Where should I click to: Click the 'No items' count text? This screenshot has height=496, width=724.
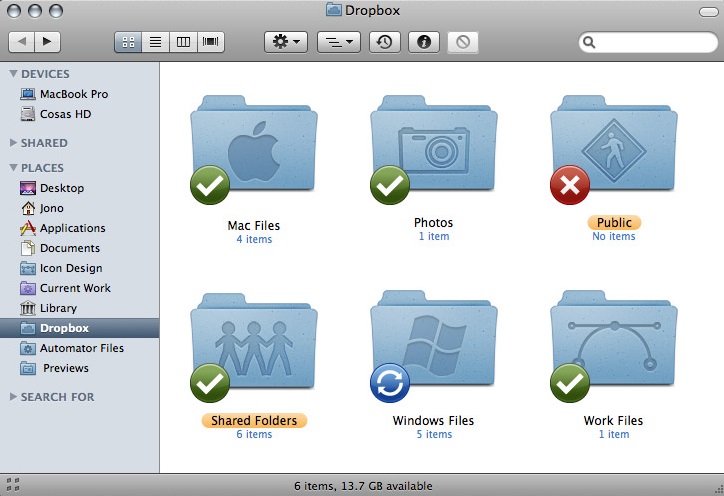614,236
